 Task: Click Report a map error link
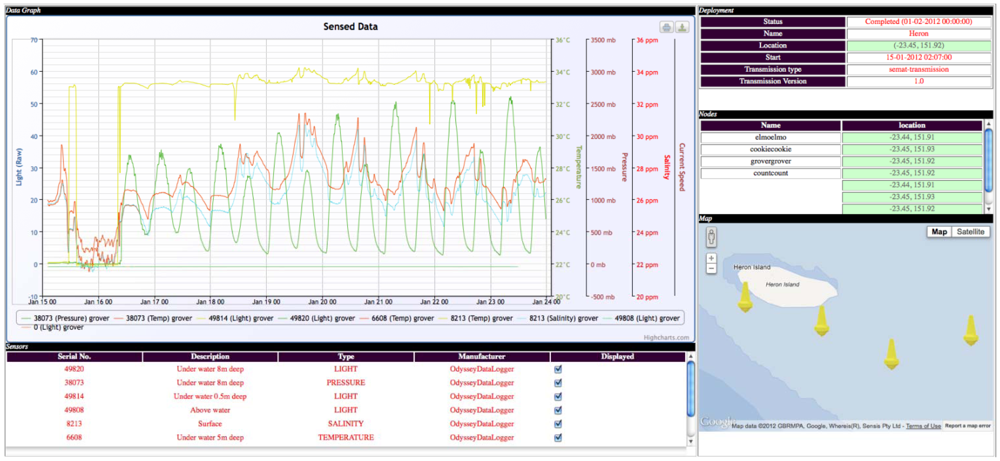pyautogui.click(x=968, y=426)
